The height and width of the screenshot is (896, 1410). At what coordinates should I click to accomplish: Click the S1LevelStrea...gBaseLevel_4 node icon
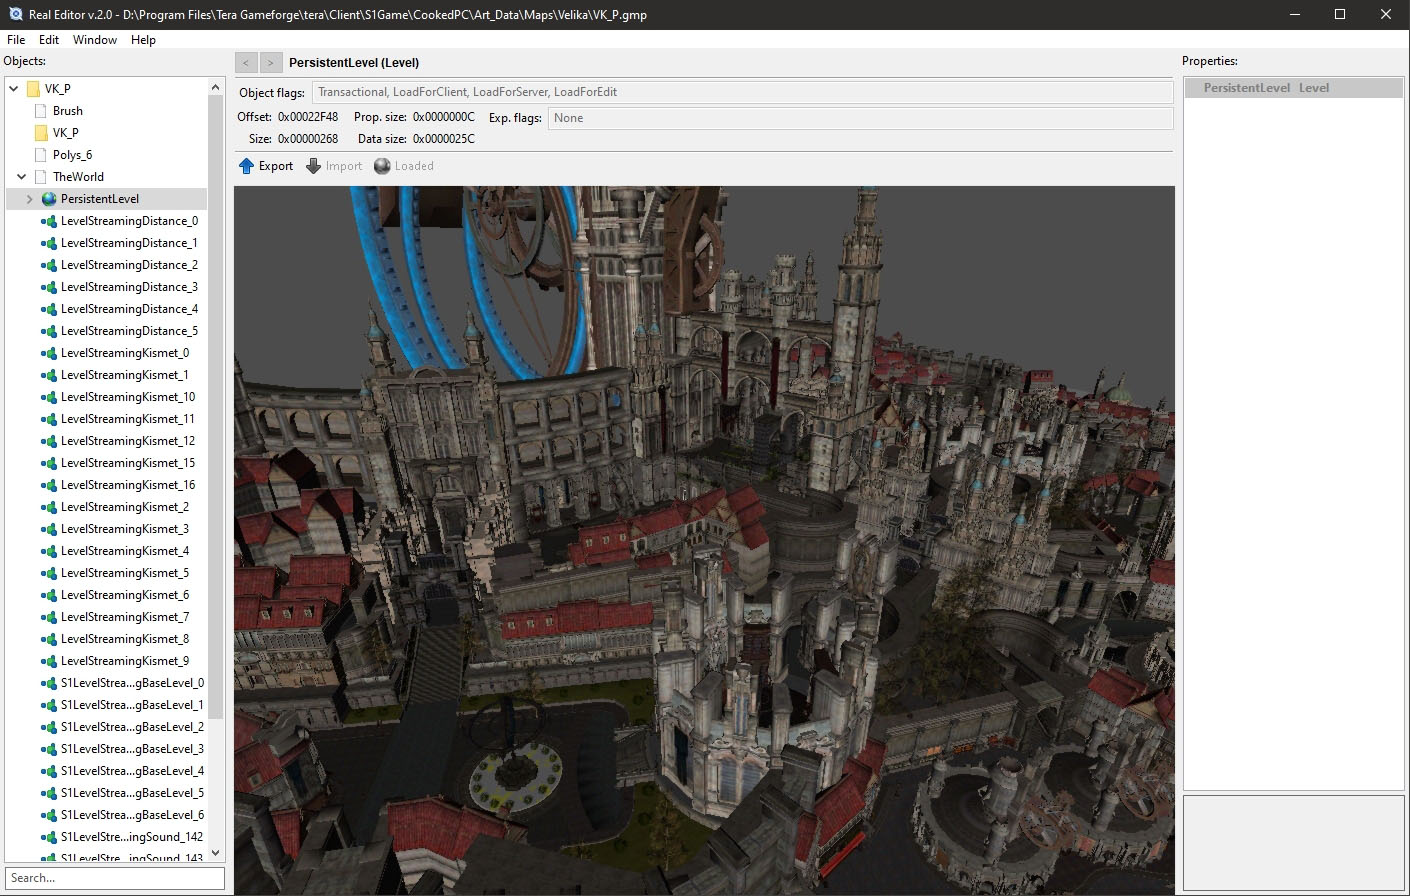[49, 771]
